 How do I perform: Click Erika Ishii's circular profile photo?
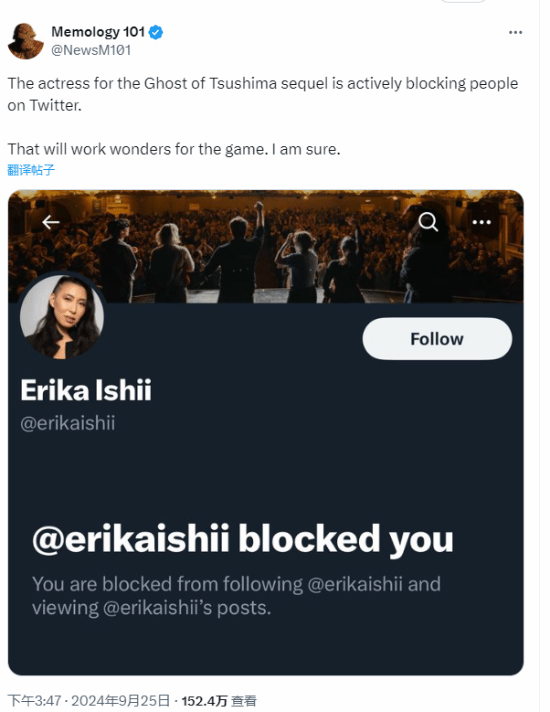click(62, 316)
